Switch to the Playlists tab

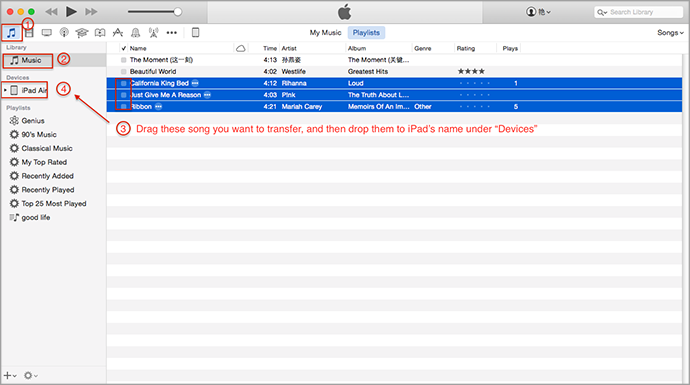366,33
